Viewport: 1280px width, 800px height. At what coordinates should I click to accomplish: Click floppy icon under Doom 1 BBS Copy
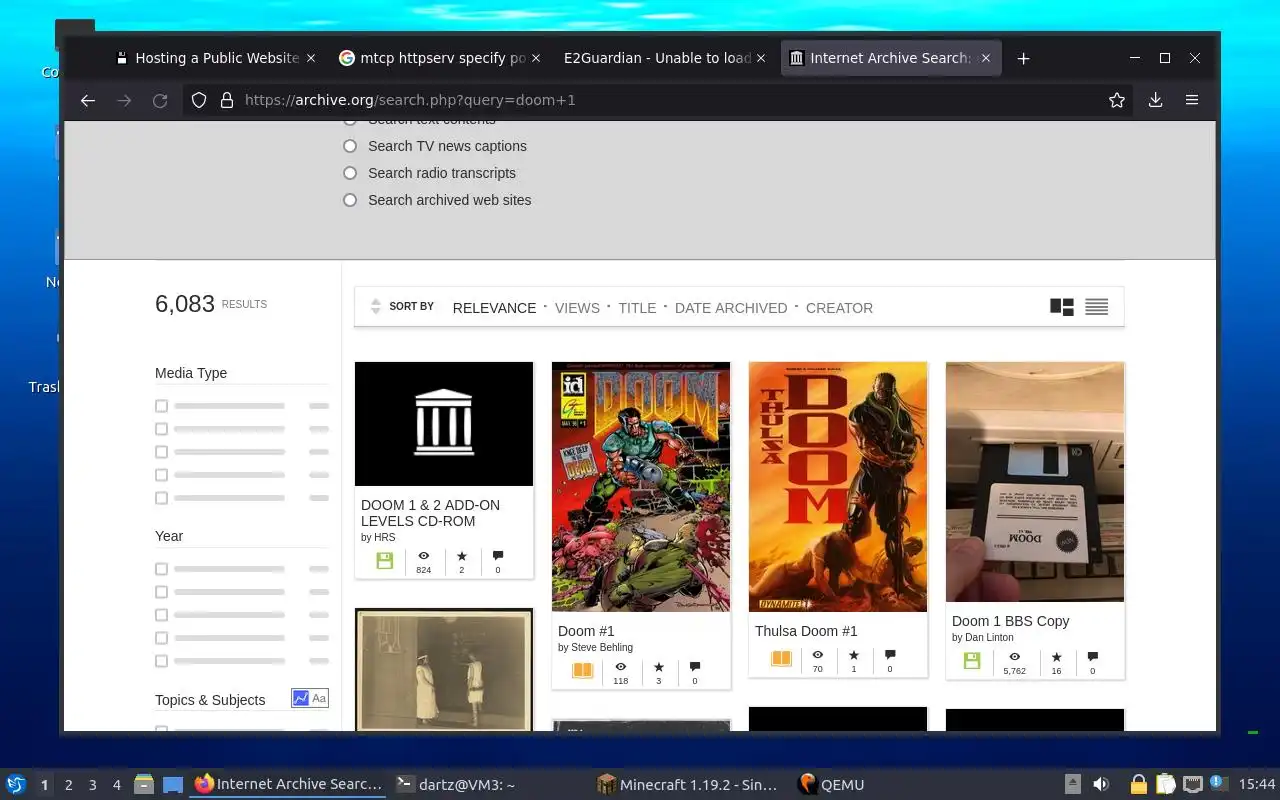971,660
